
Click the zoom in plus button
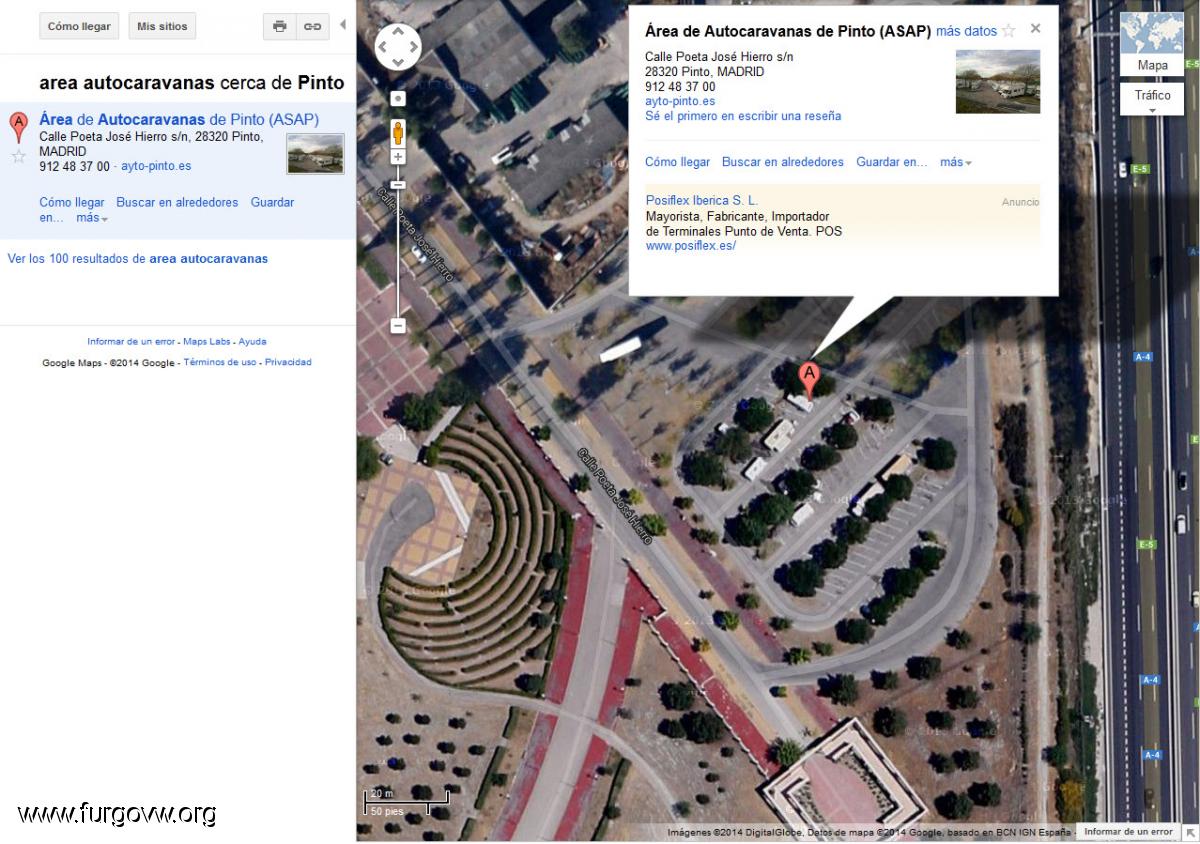(x=398, y=157)
